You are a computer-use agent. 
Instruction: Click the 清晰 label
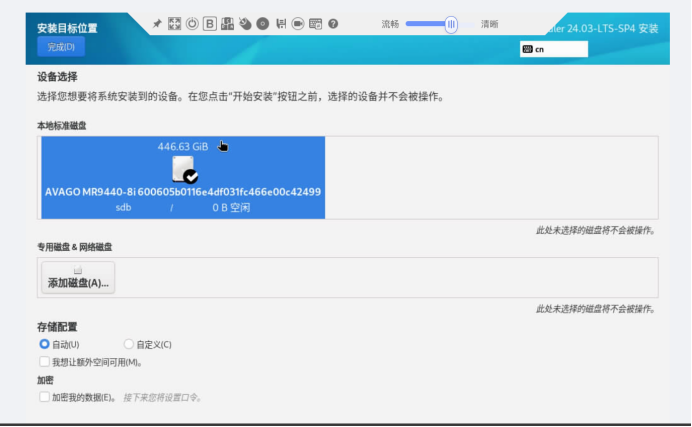pos(489,24)
